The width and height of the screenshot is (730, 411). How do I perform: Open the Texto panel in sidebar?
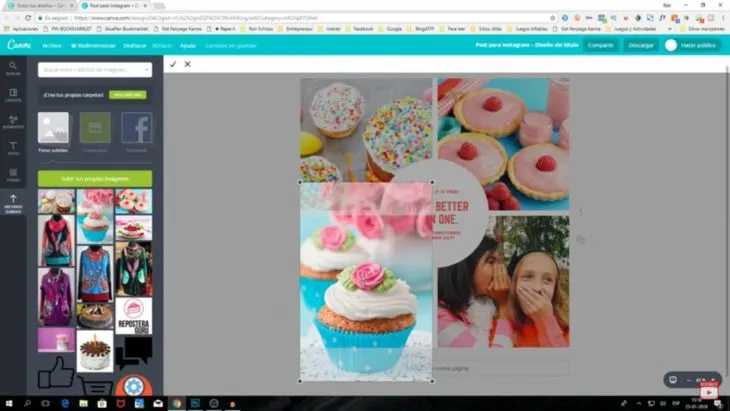13,148
